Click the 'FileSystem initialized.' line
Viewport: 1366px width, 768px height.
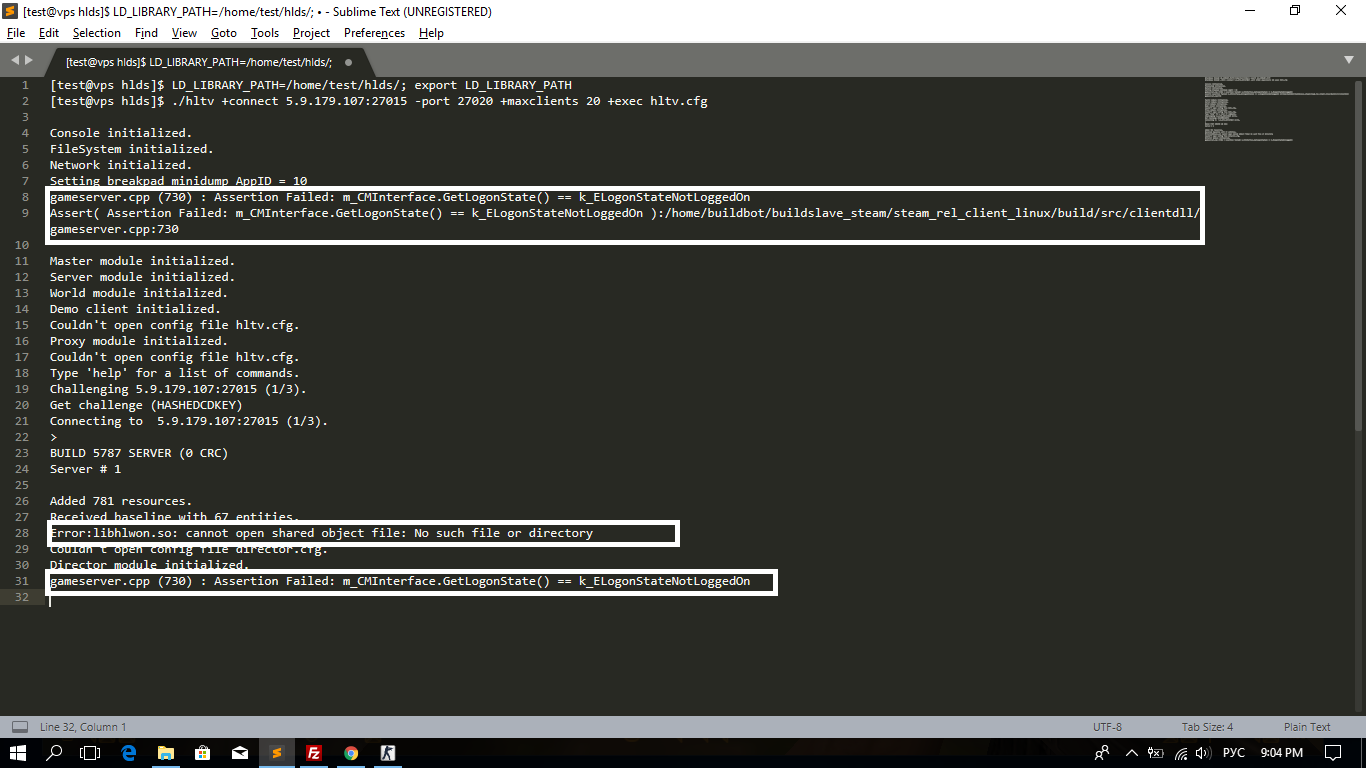(132, 149)
